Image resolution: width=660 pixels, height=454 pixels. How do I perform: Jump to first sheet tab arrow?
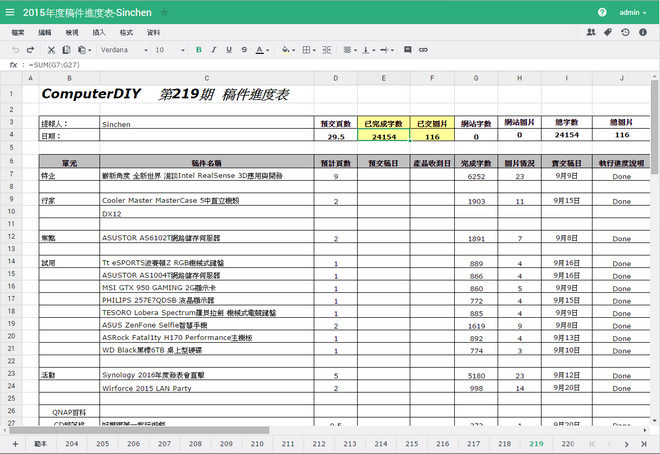tap(592, 444)
